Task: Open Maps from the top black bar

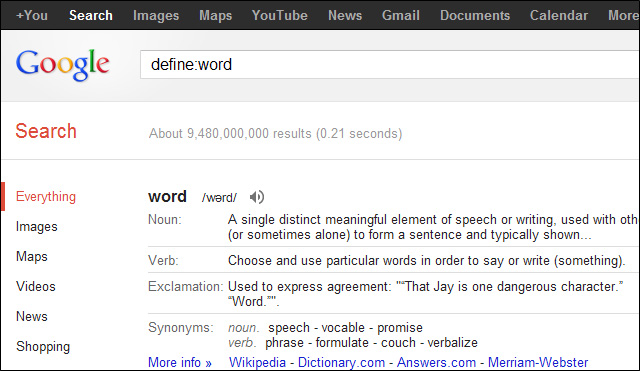Action: point(216,16)
